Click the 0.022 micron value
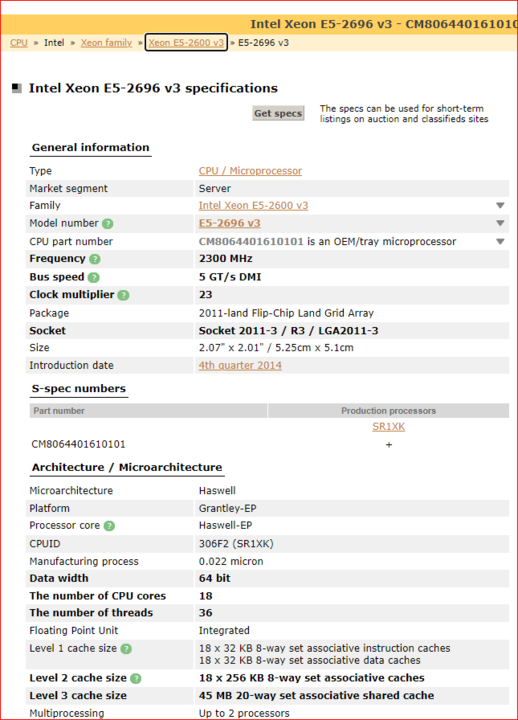Viewport: 518px width, 720px height. coord(231,561)
